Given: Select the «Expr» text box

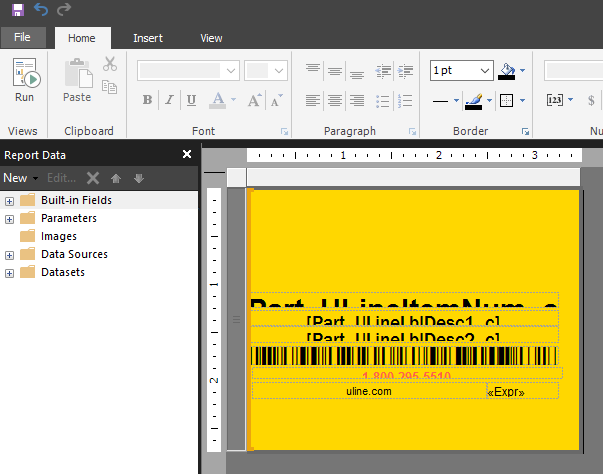Looking at the screenshot, I should click(x=522, y=391).
